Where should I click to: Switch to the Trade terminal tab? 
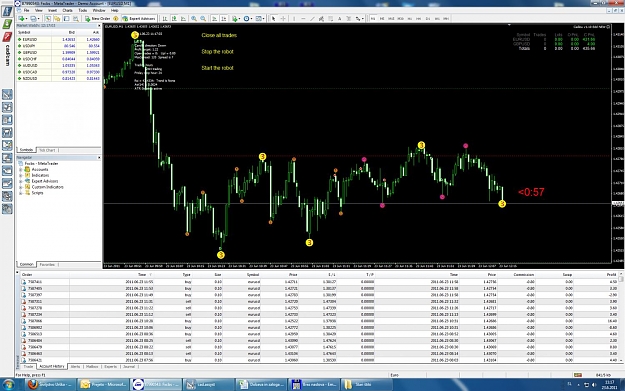point(28,367)
